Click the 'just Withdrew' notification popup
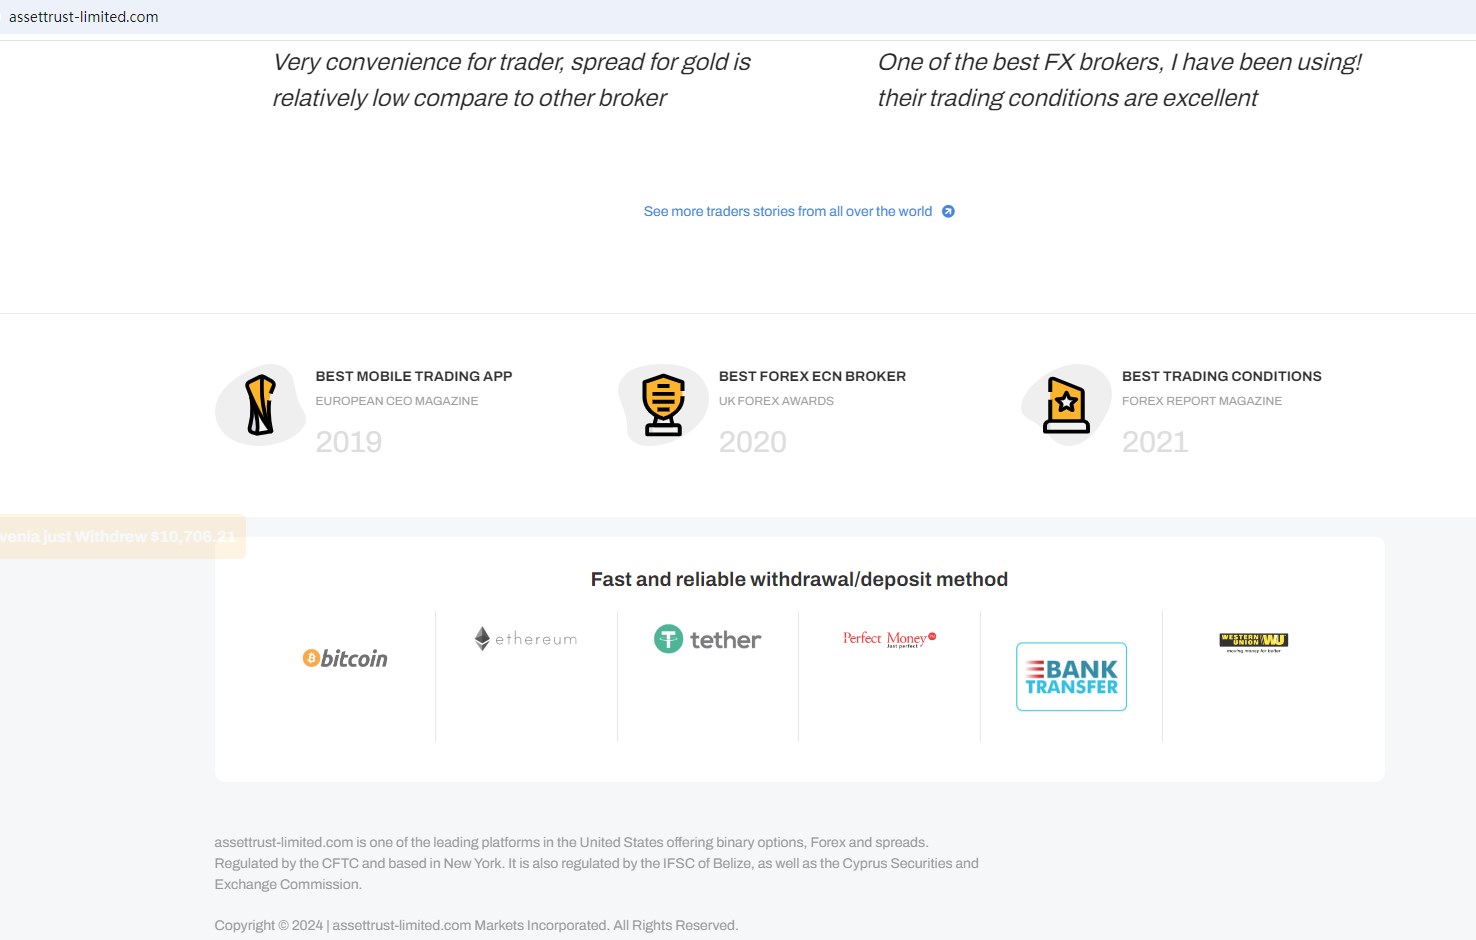Viewport: 1476px width, 940px height. (122, 537)
